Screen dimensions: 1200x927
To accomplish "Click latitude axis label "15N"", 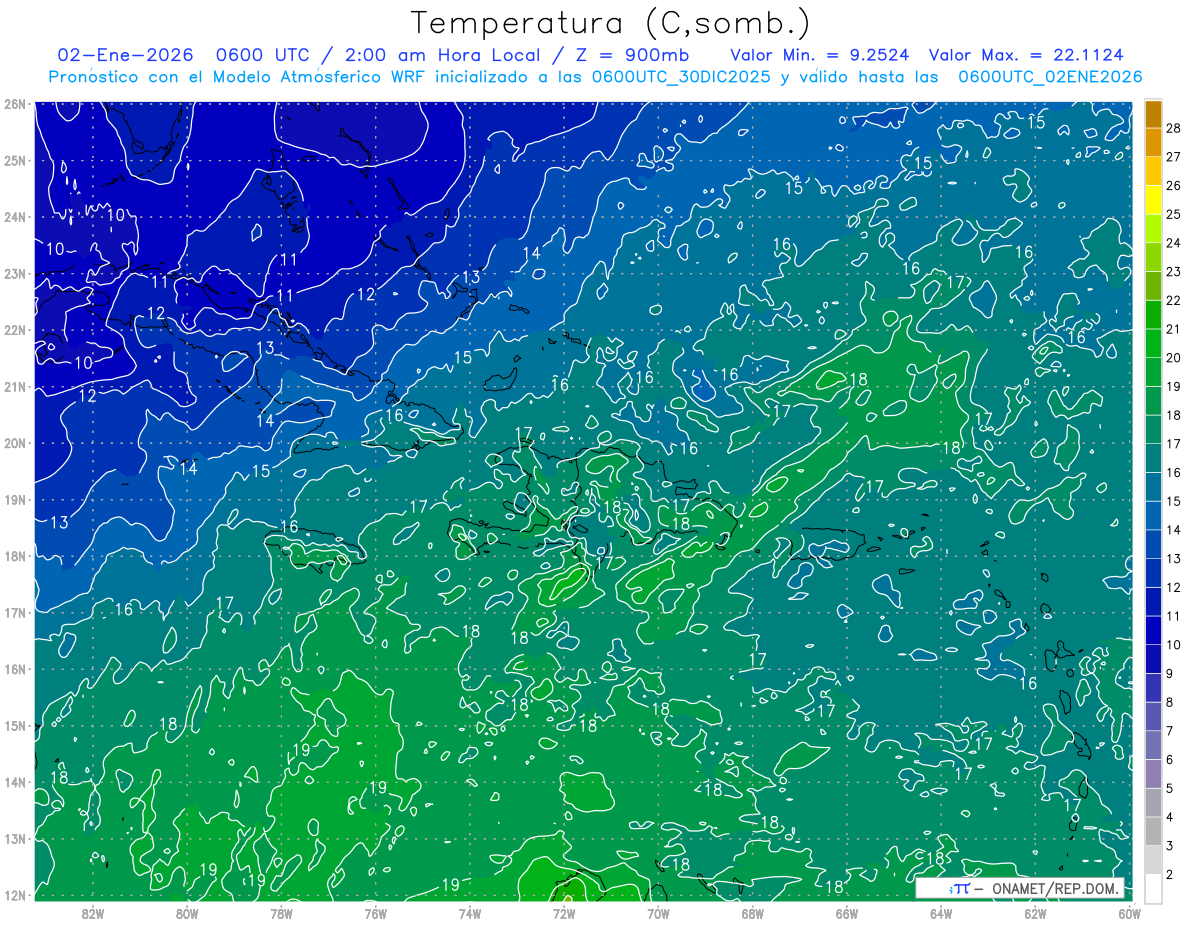I will [14, 726].
